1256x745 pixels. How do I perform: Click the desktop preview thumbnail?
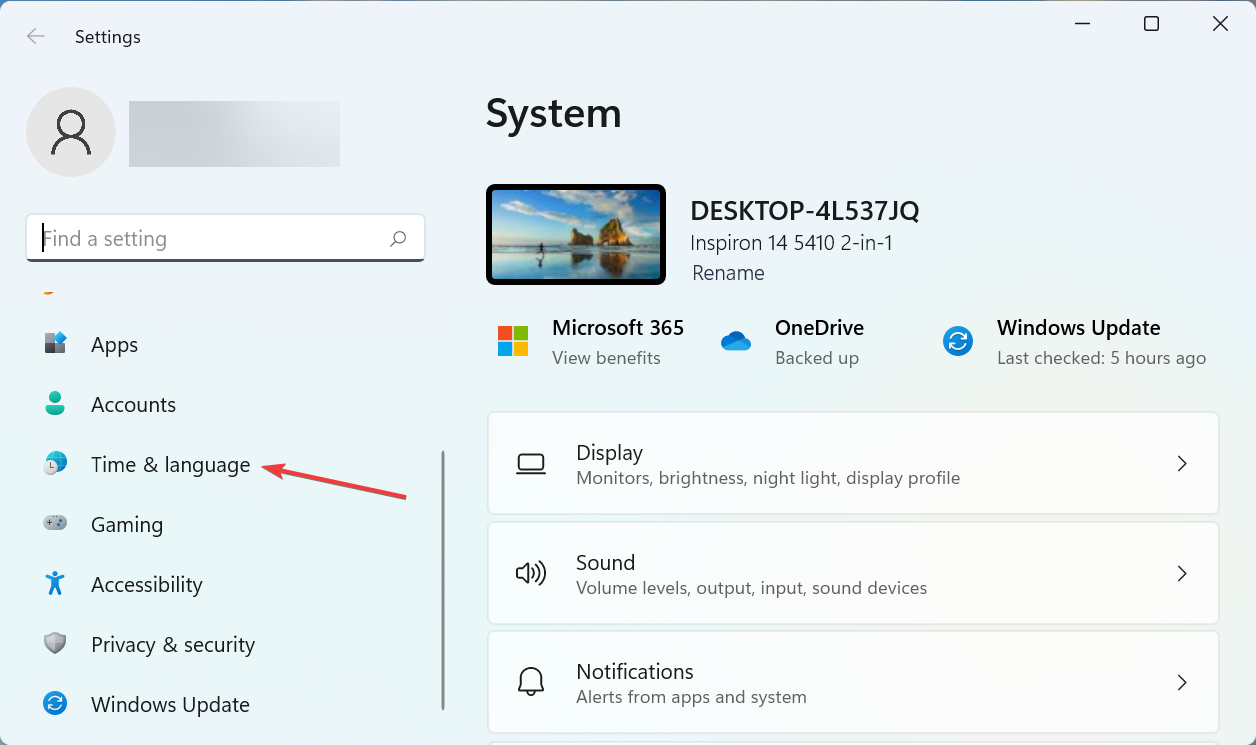pos(575,234)
